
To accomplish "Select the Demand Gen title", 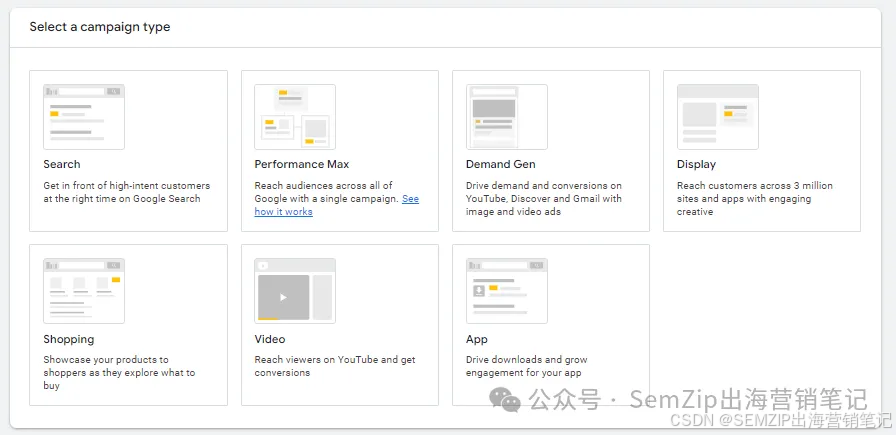I will (x=501, y=164).
